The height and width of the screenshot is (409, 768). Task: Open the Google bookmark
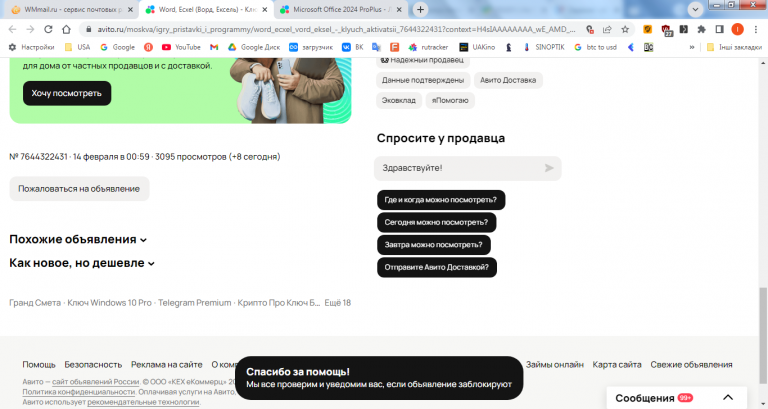[118, 47]
